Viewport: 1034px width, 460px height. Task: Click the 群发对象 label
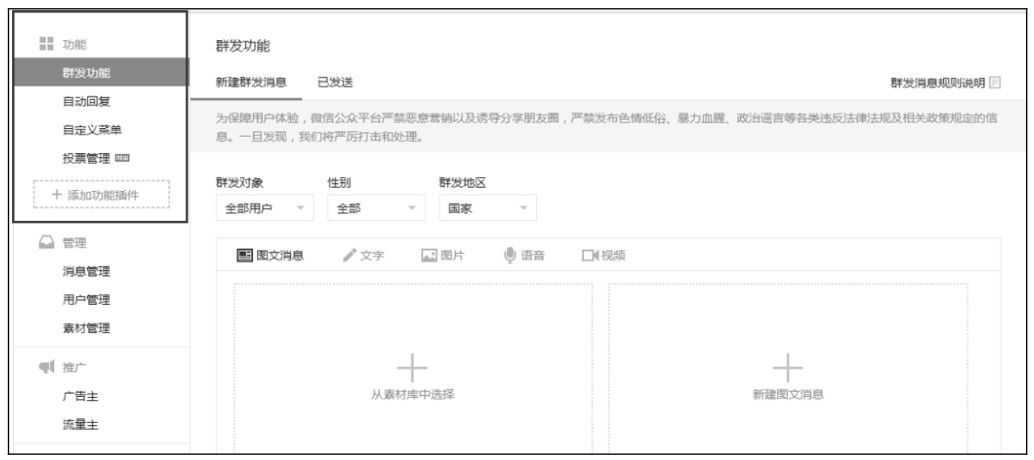point(240,183)
